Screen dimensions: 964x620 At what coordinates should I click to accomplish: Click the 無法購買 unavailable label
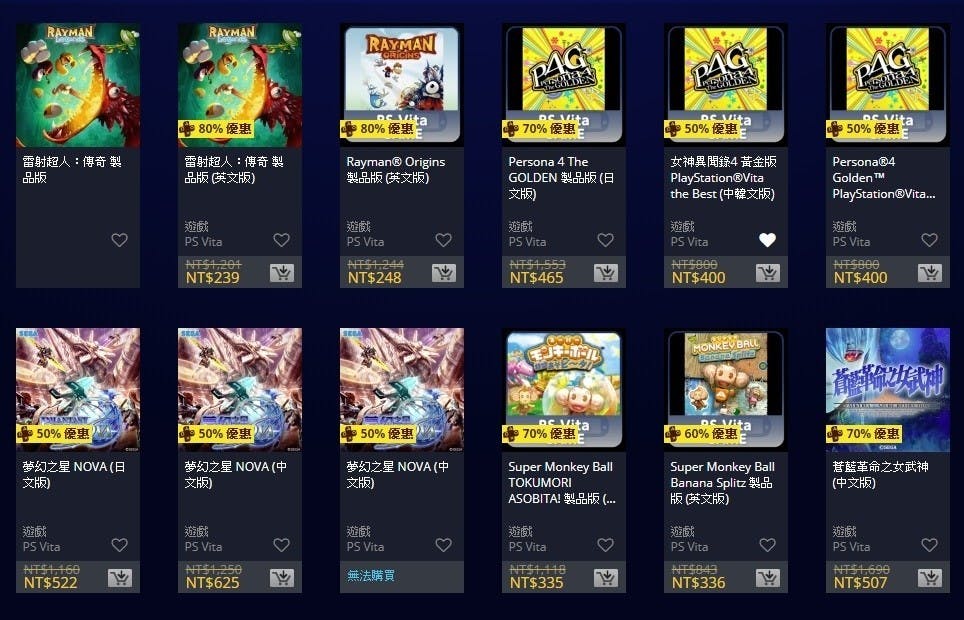pos(371,576)
